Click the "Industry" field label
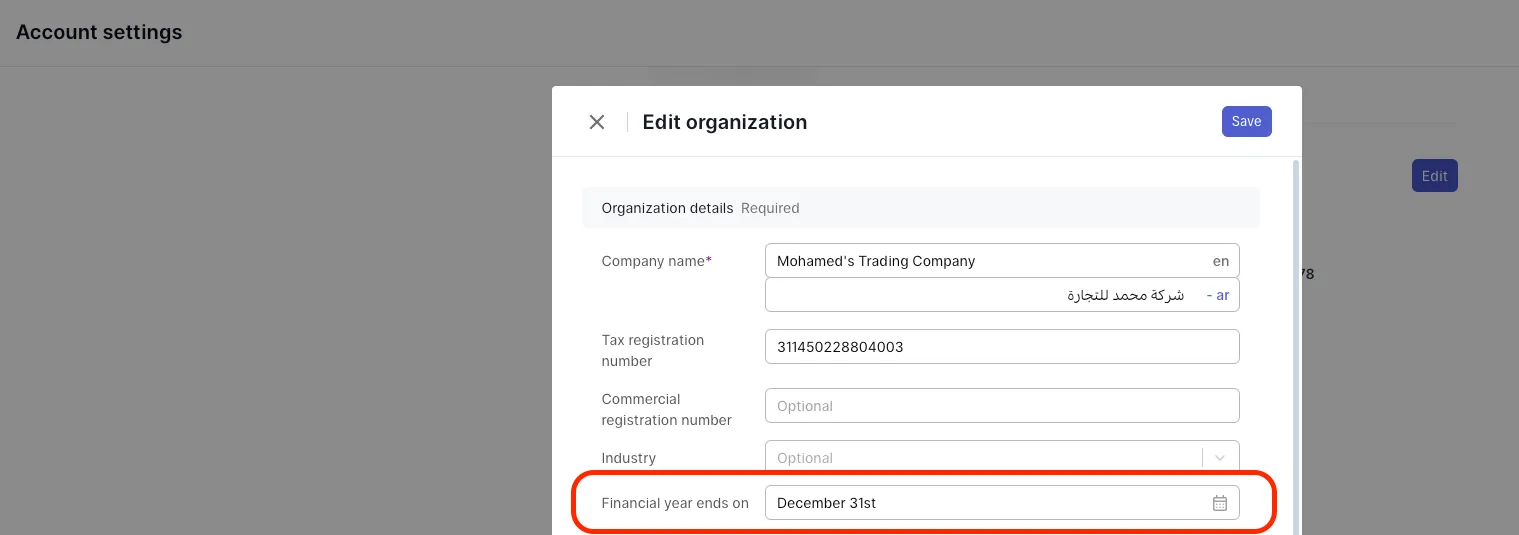The image size is (1519, 535). (x=628, y=458)
